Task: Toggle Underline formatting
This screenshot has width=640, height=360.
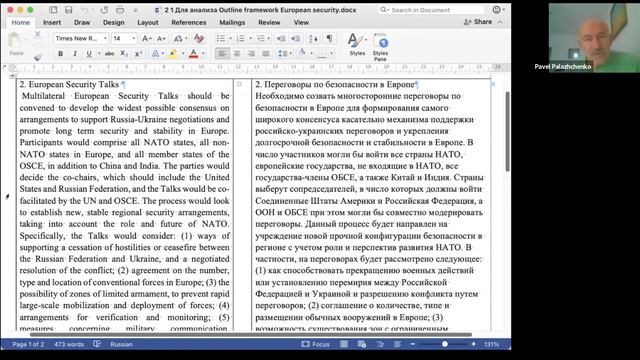Action: pos(89,54)
